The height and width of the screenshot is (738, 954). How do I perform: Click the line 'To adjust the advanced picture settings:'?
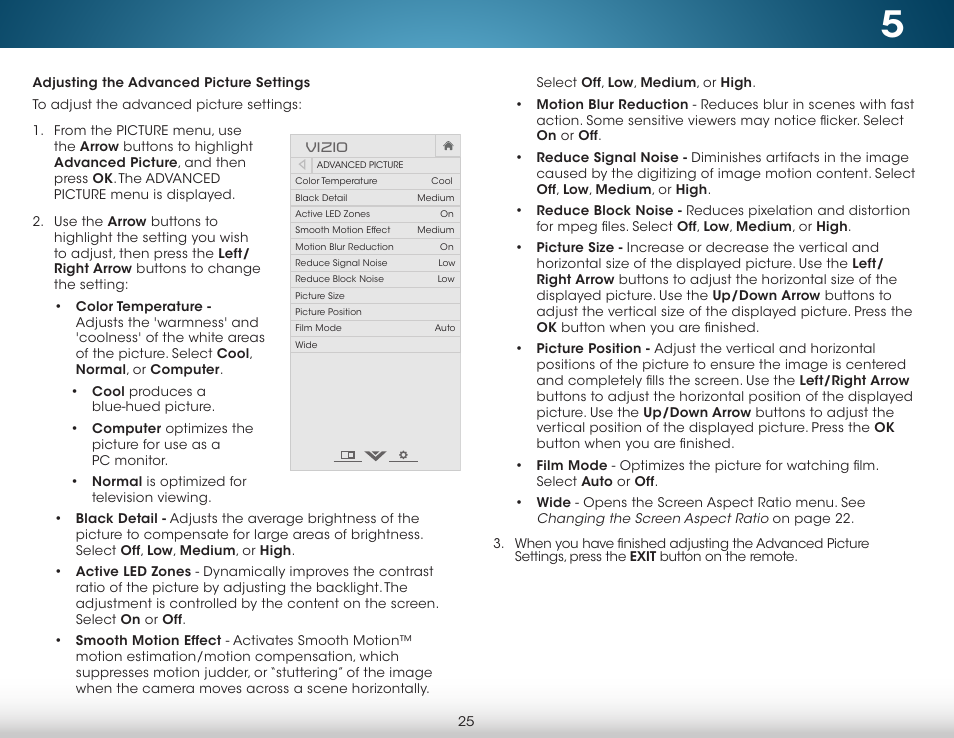(x=167, y=105)
